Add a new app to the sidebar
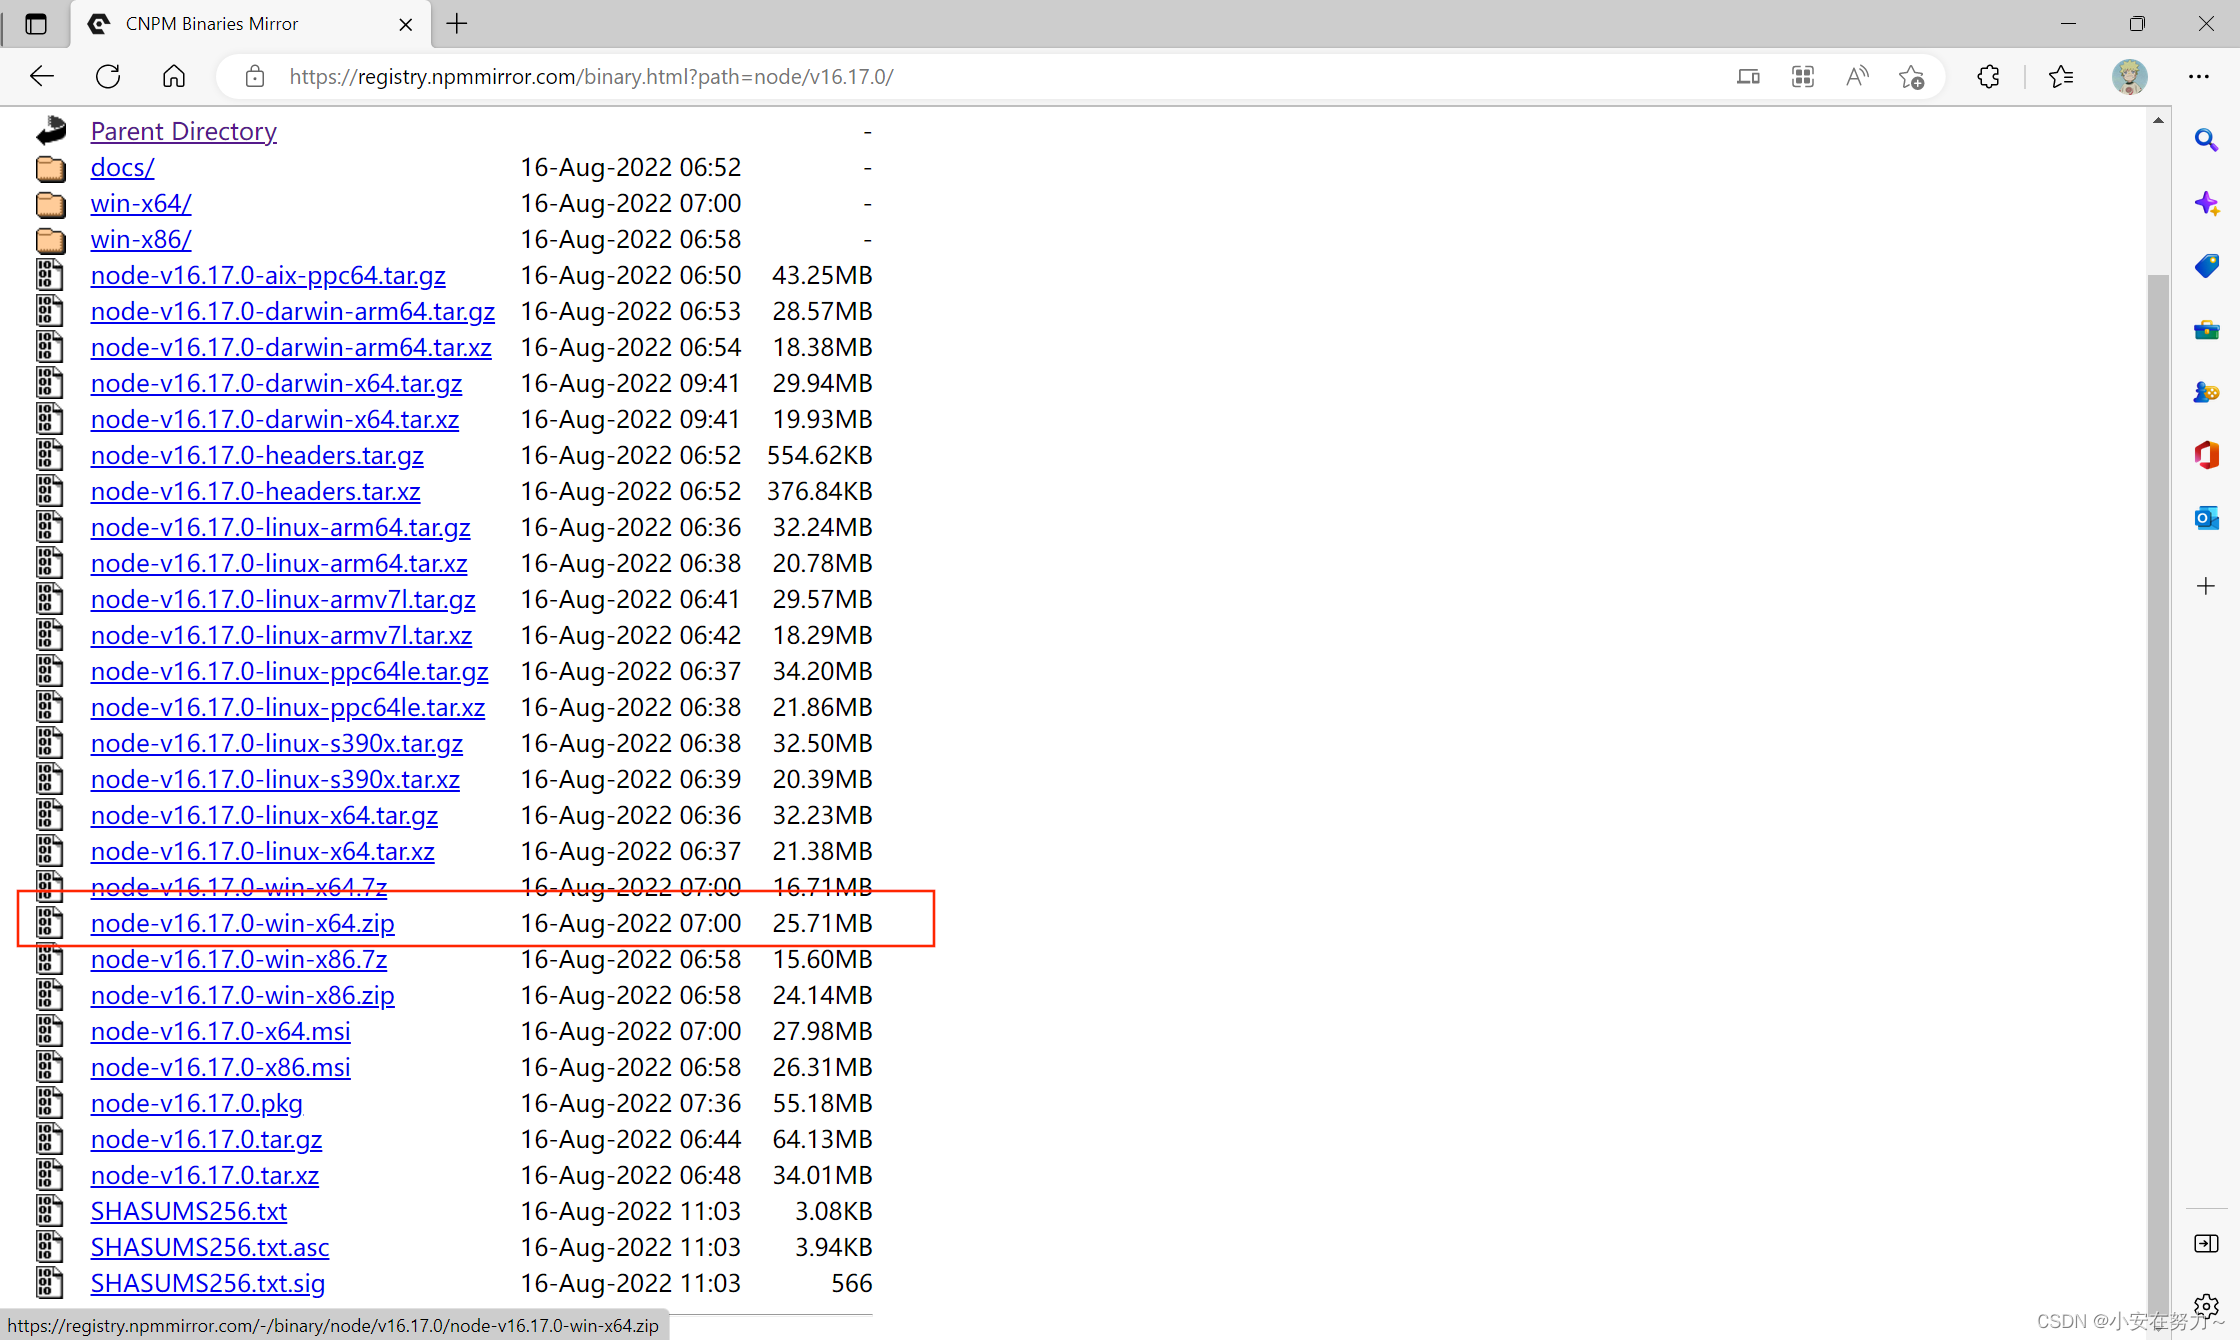Screen dimensions: 2240x1340 point(2206,586)
